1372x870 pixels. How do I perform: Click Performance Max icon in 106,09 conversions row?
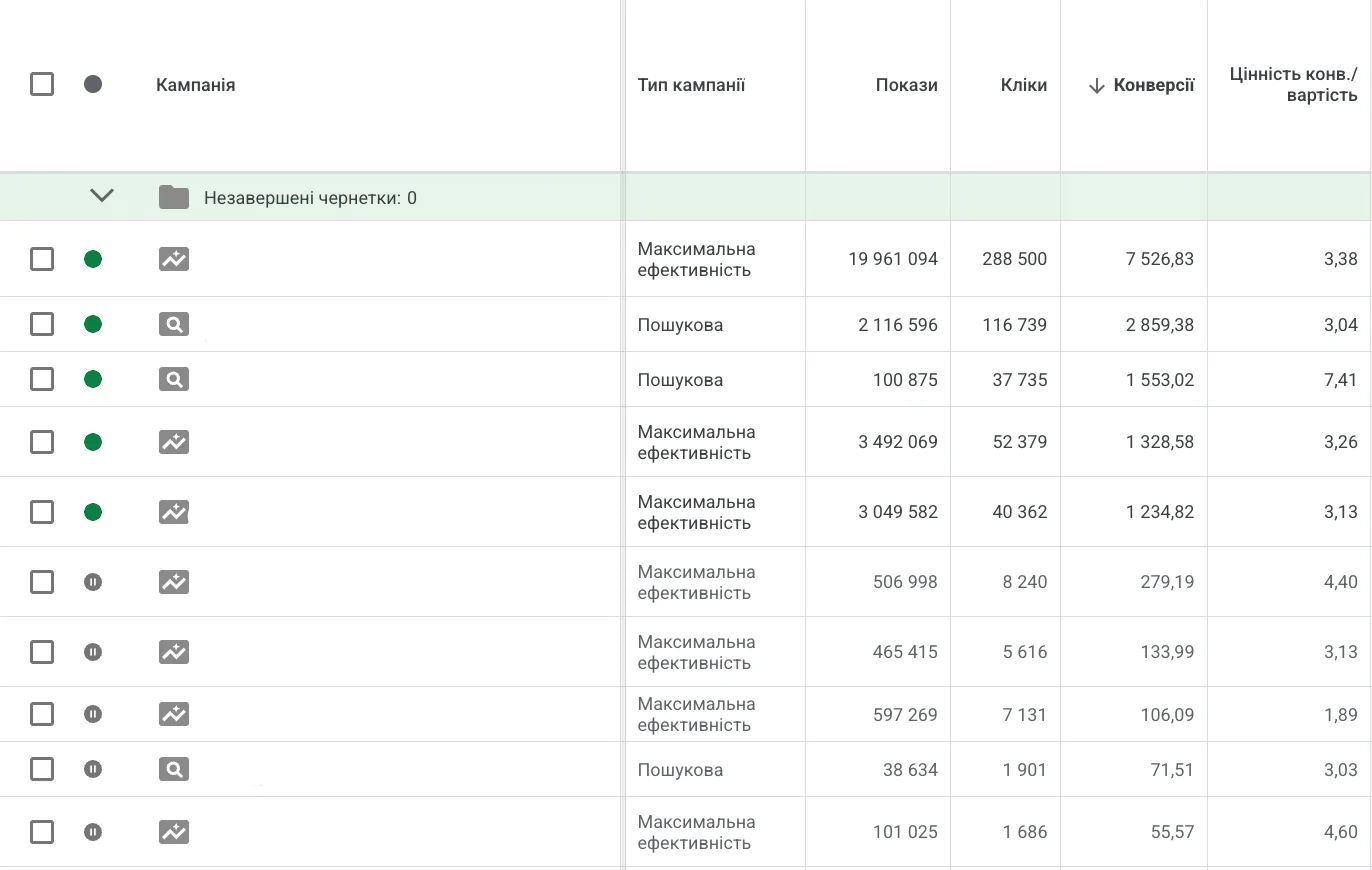pyautogui.click(x=174, y=714)
